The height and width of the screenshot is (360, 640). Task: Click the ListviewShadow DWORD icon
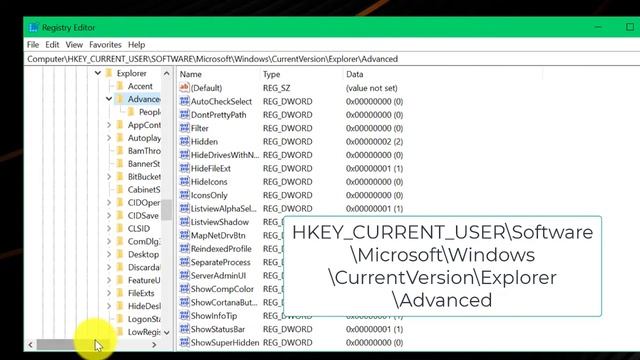pyautogui.click(x=184, y=222)
